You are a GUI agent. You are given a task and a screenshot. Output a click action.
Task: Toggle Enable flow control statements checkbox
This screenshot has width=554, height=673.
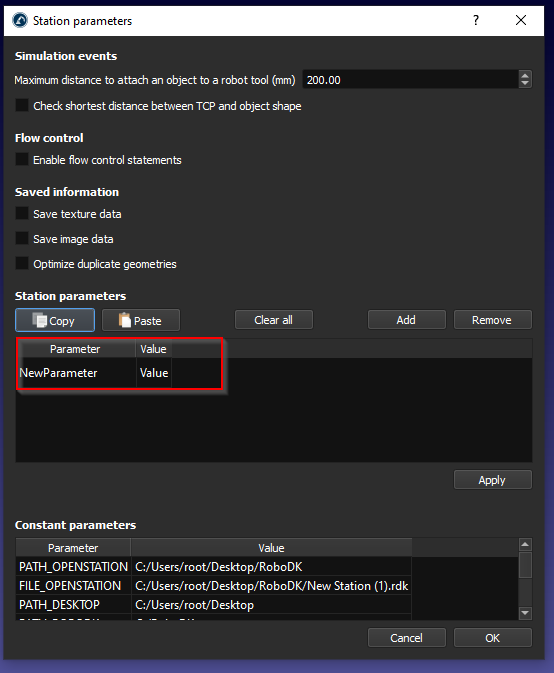tap(22, 160)
